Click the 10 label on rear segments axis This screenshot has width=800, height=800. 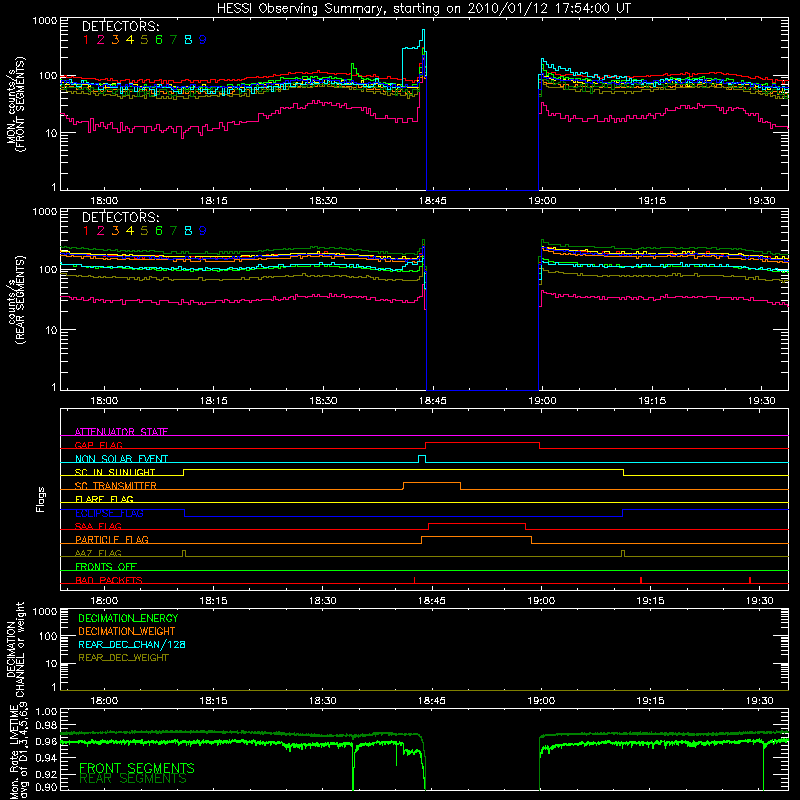point(51,331)
